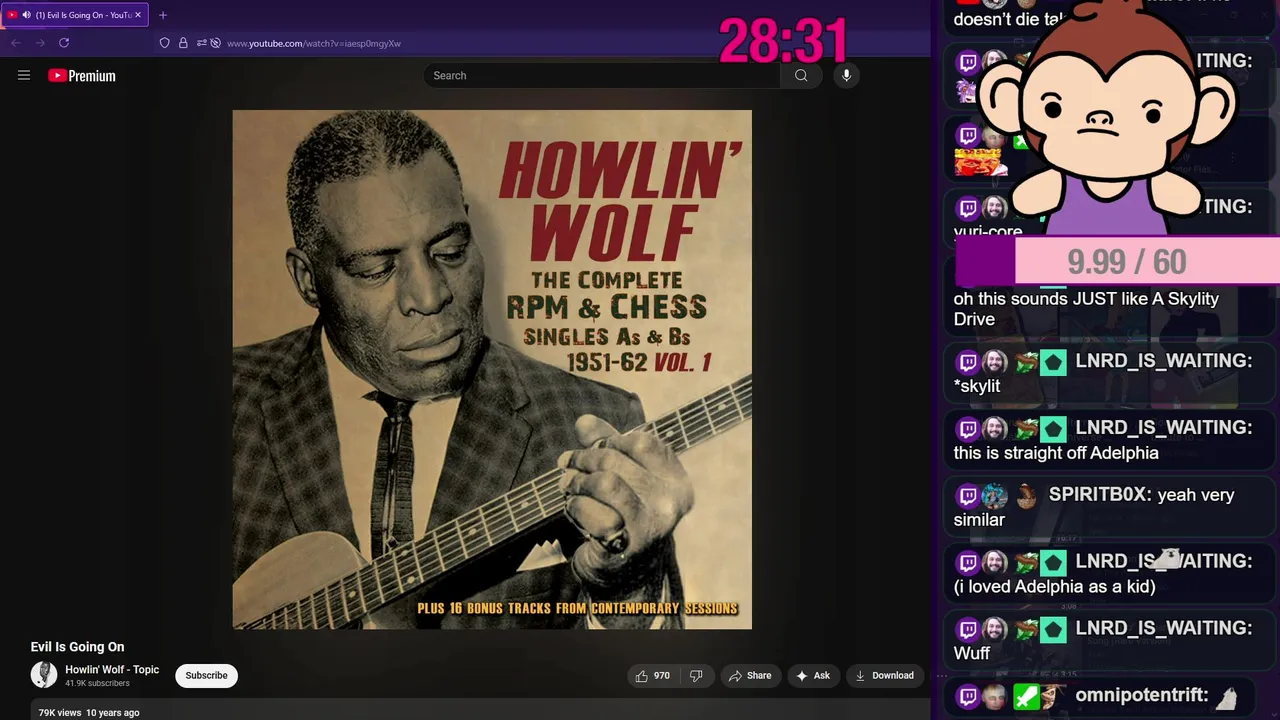
Task: Click the 9.99 / 60 progress bar
Action: coord(1117,262)
